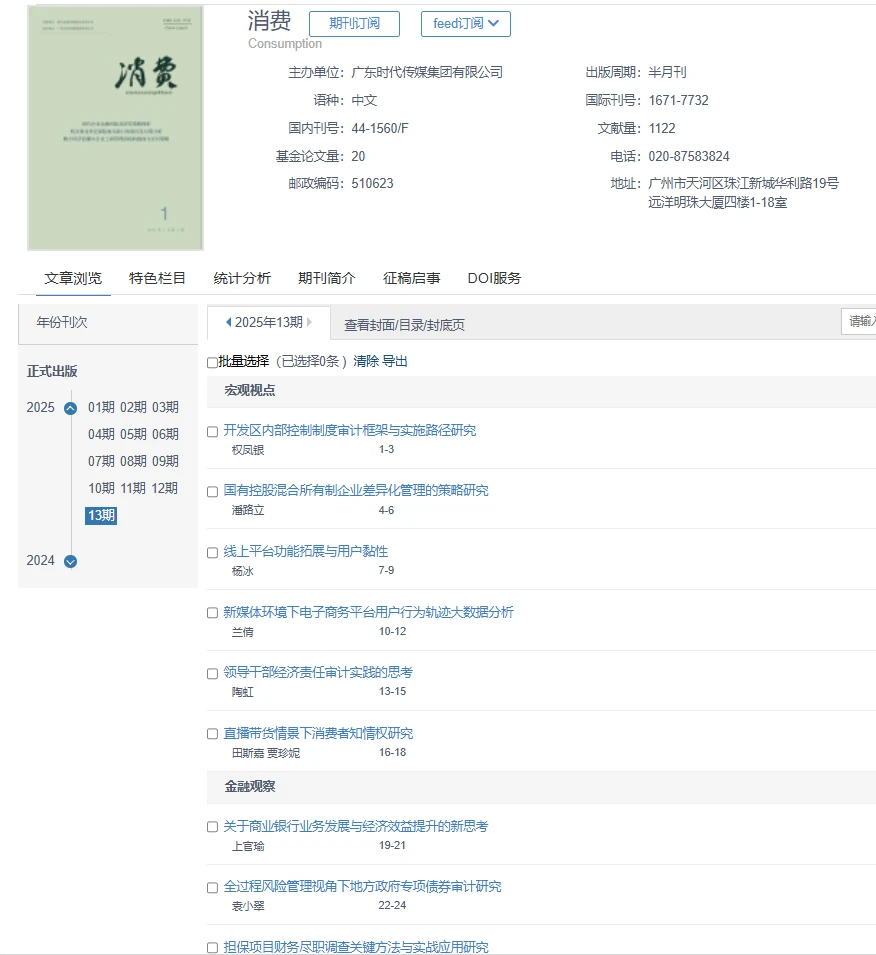The image size is (876, 955).
Task: Switch to the 征稿启事 tab
Action: coord(411,278)
